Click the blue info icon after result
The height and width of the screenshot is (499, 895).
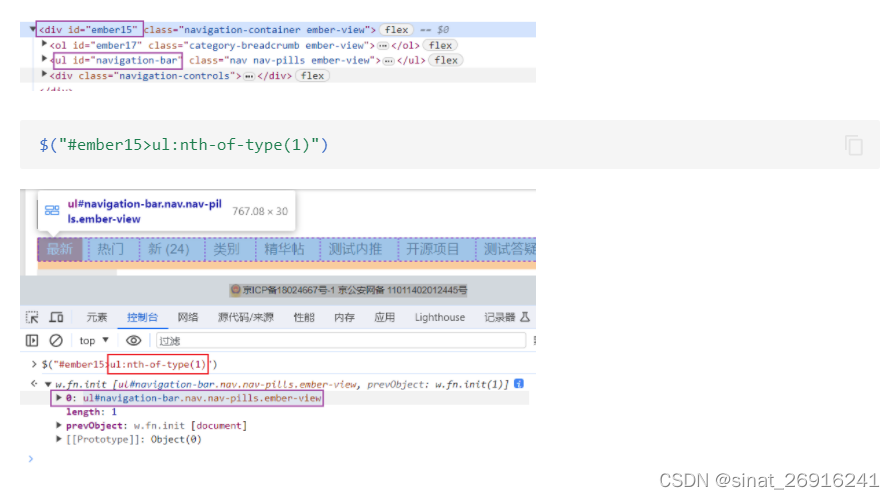click(519, 384)
